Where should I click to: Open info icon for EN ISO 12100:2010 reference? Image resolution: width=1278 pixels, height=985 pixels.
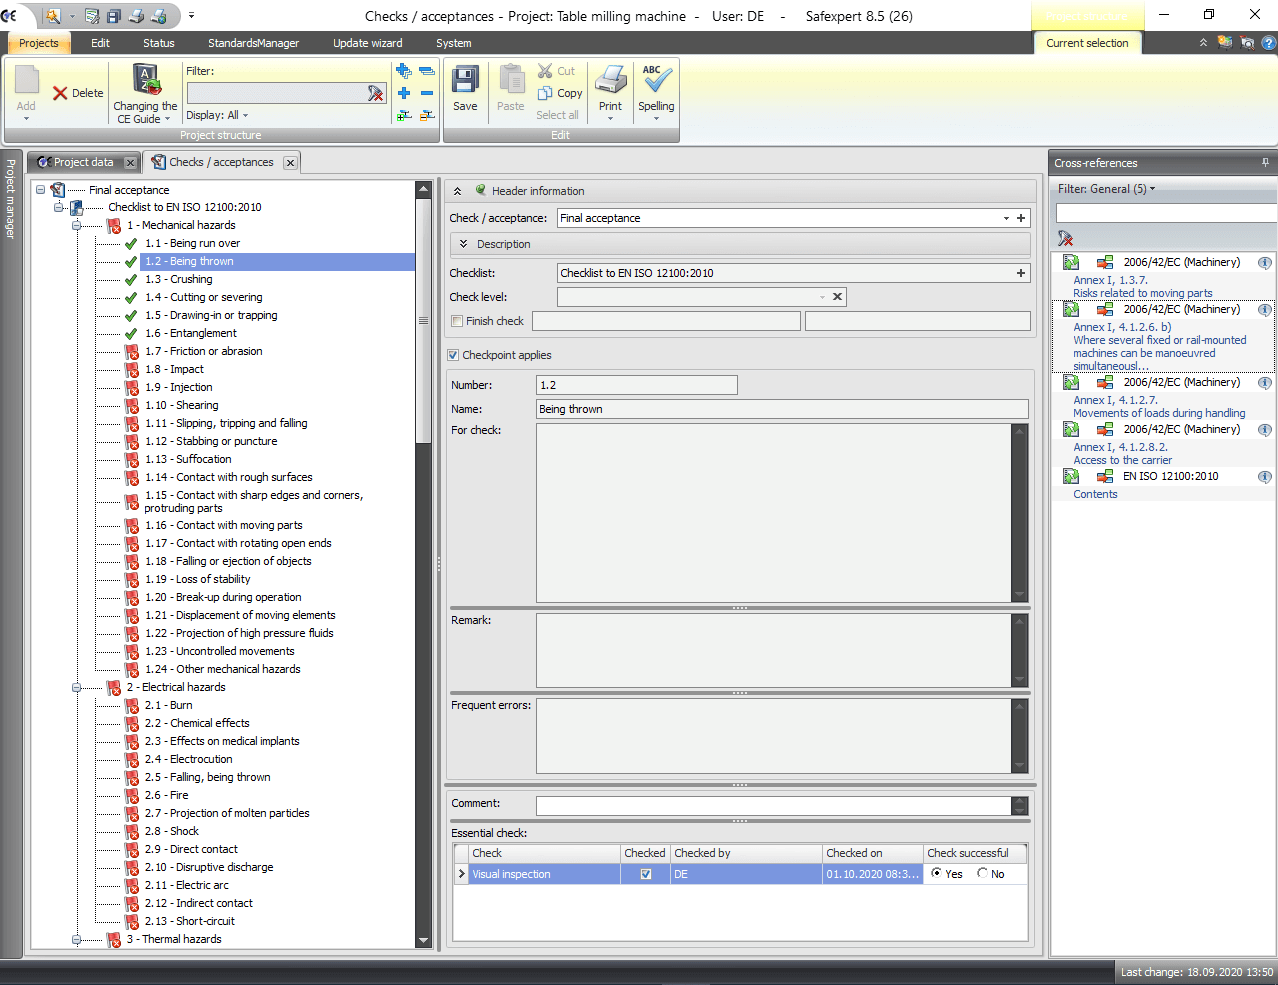(1264, 477)
